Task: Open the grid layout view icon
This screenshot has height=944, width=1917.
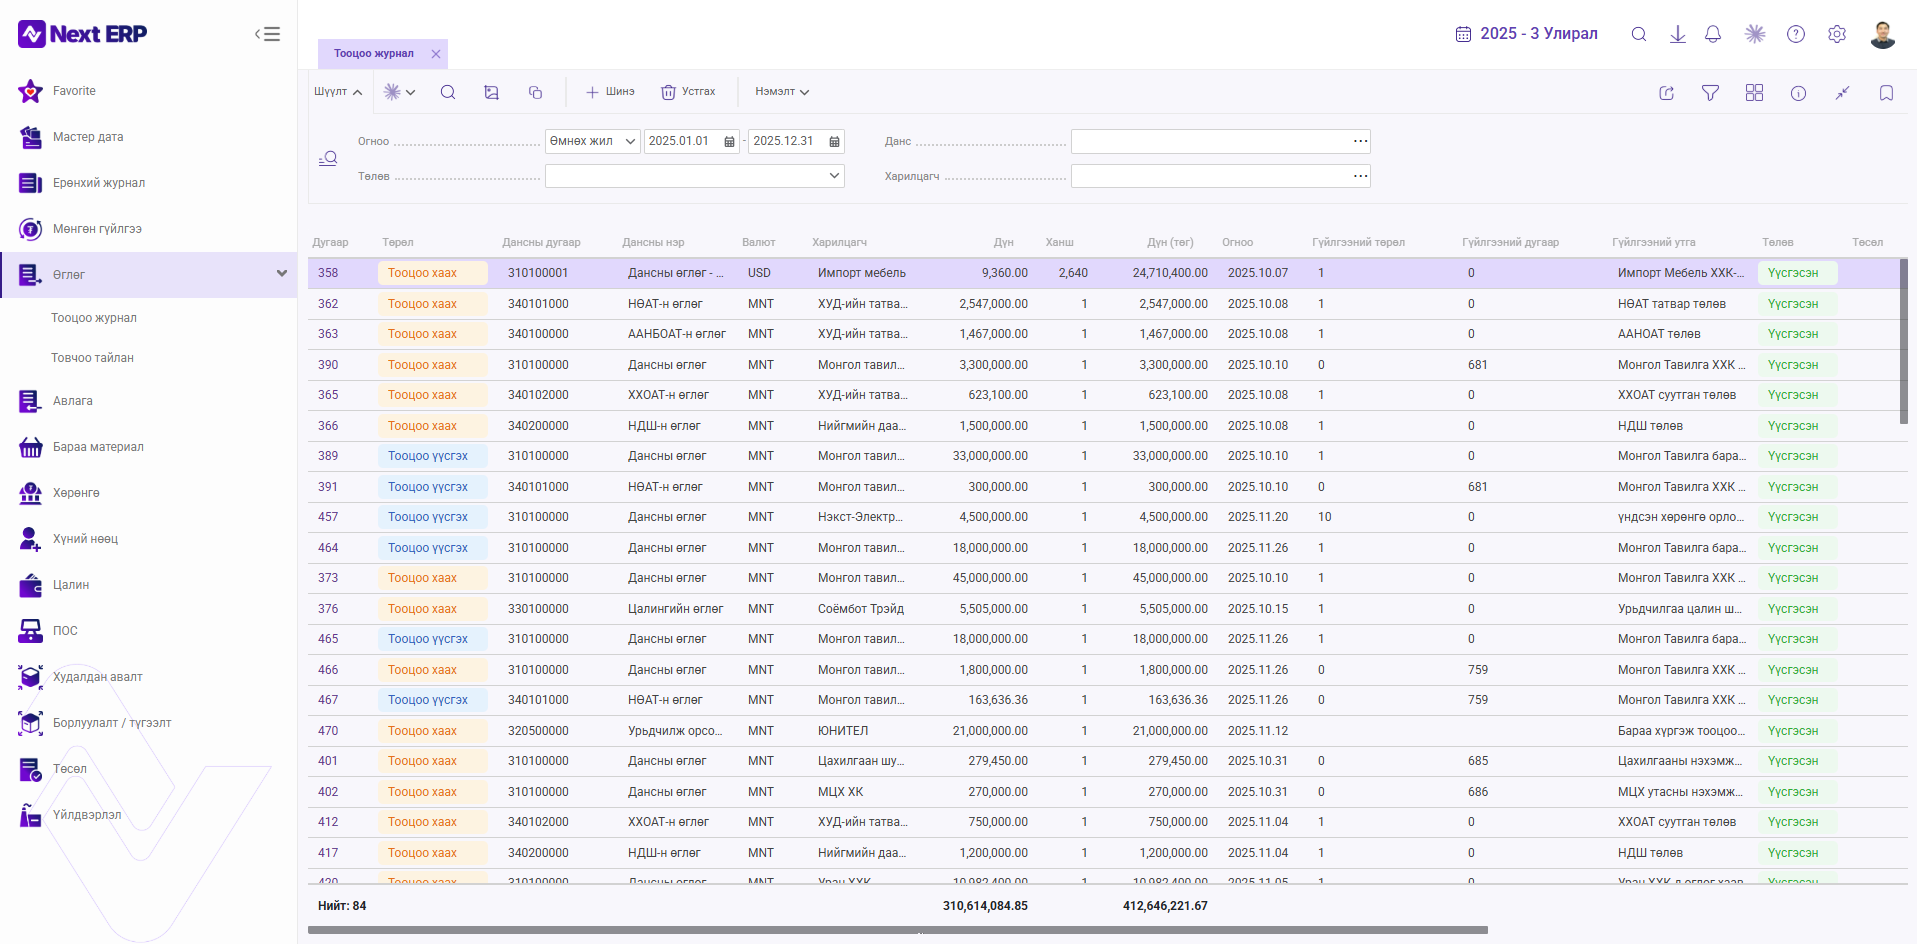Action: coord(1754,93)
